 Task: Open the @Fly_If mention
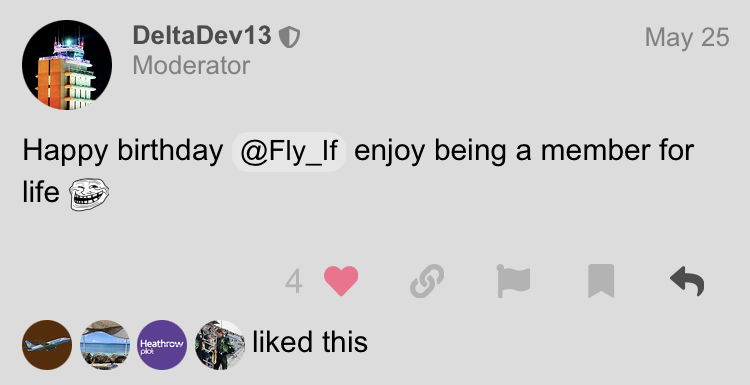[289, 152]
